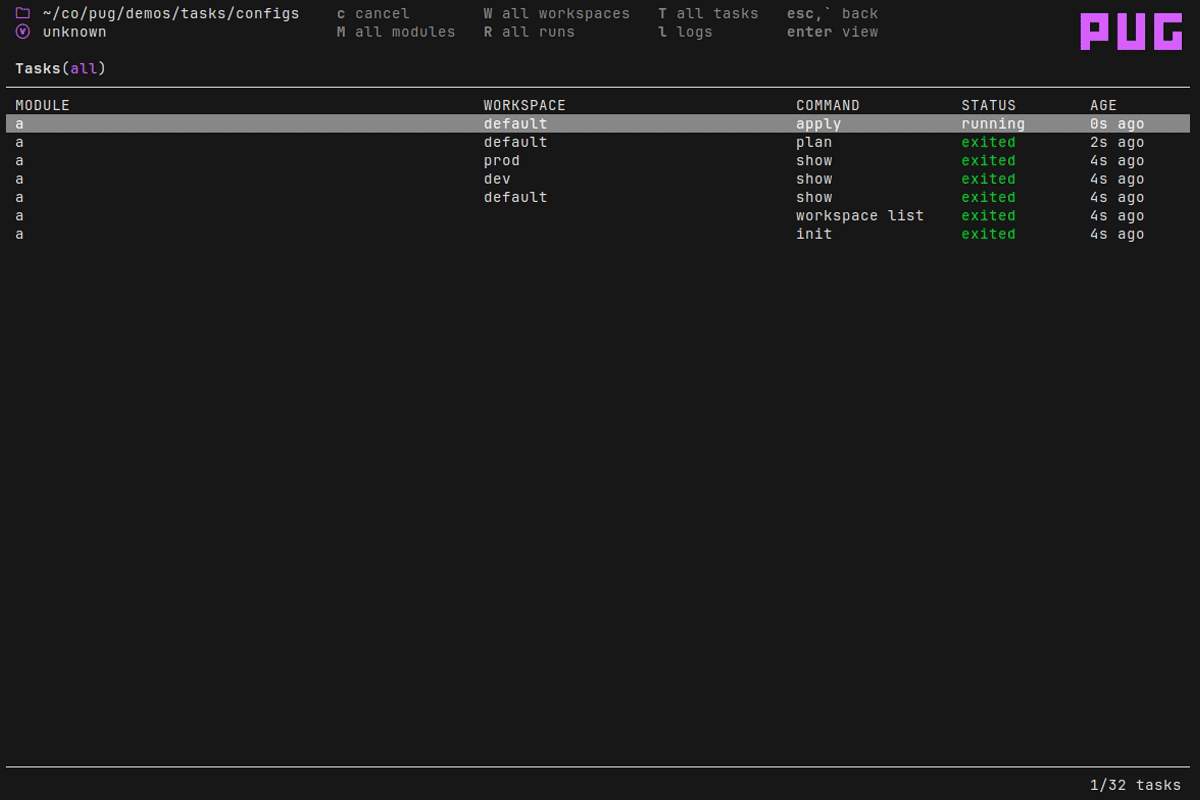
Task: Click the 'enter view' shortcut hint
Action: 832,32
